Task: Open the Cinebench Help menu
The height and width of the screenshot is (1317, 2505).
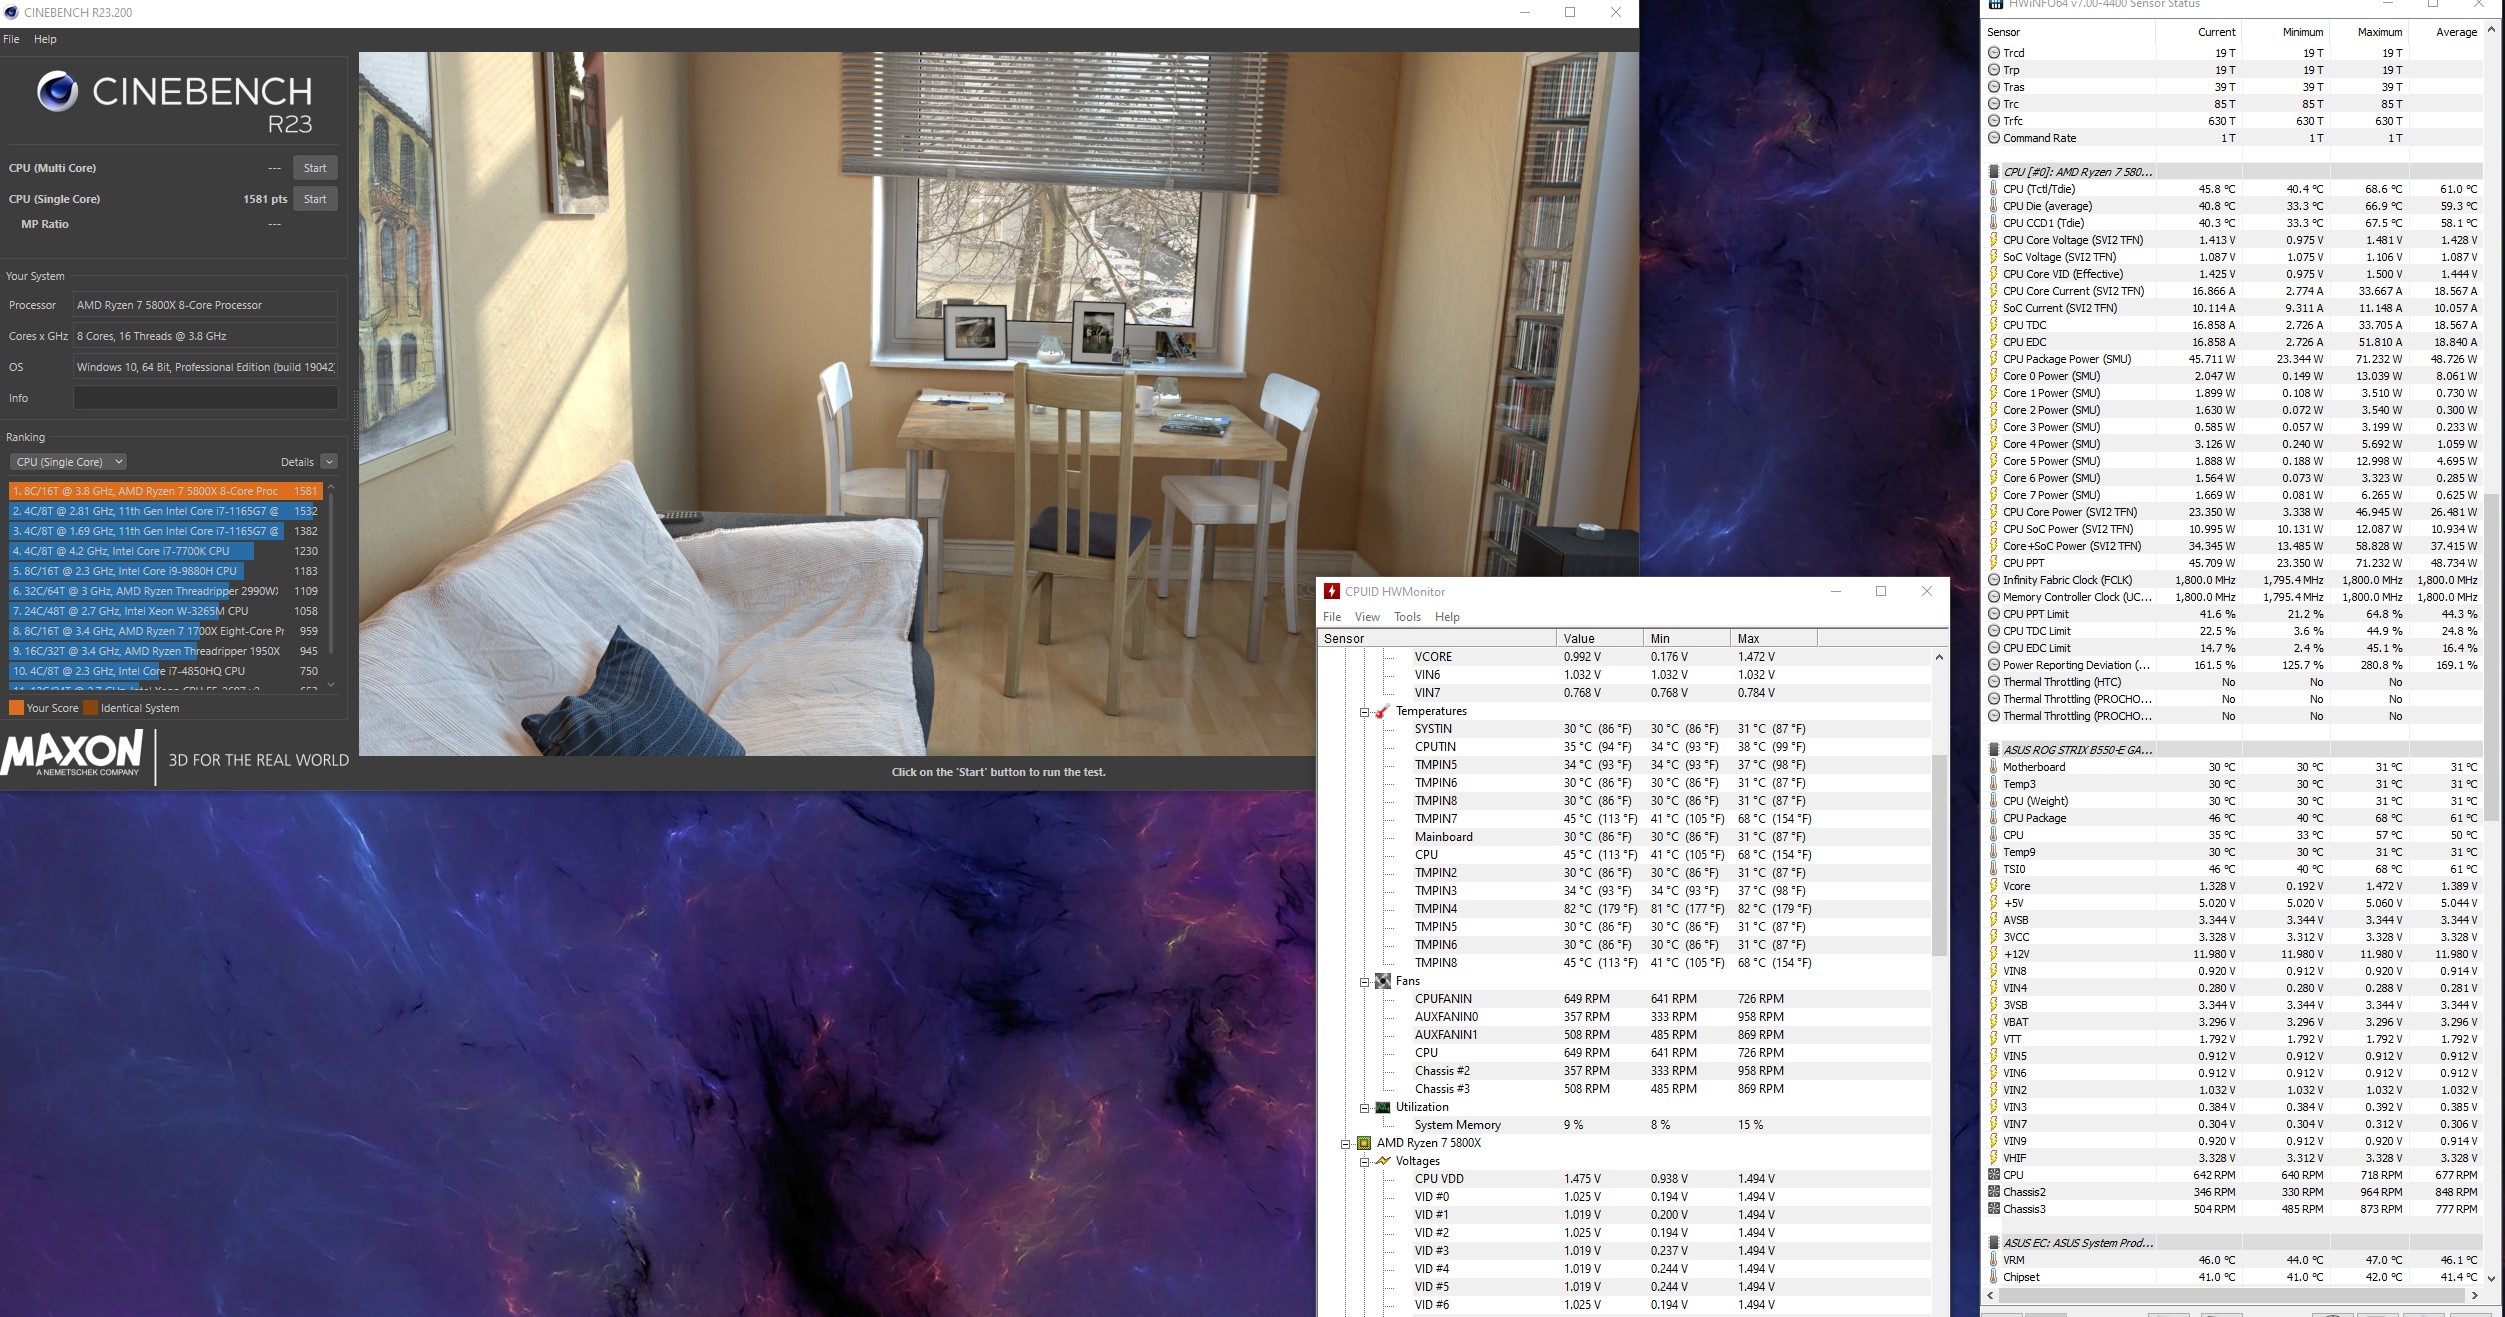Action: [x=45, y=39]
